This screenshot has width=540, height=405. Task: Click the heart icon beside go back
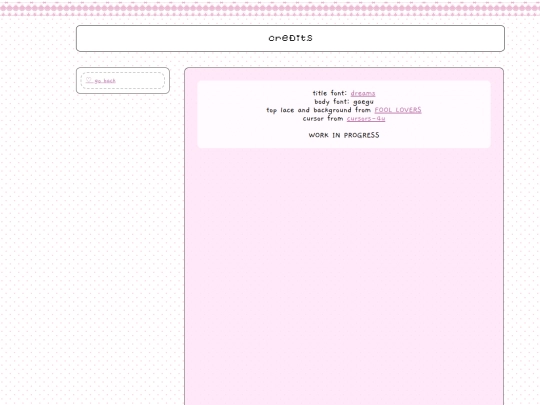click(89, 80)
